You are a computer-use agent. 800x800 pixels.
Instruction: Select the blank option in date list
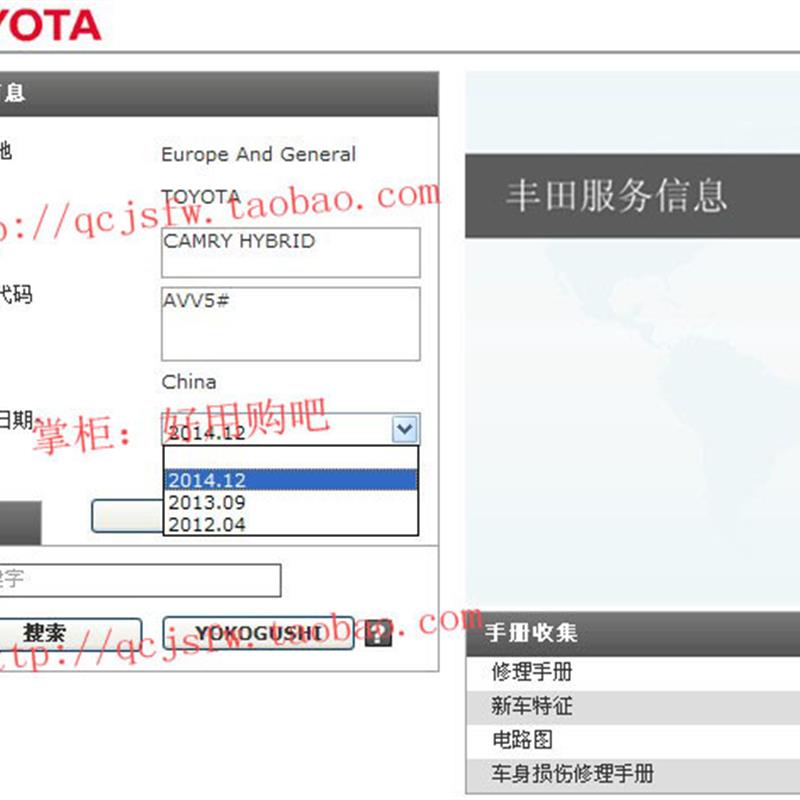pyautogui.click(x=291, y=458)
